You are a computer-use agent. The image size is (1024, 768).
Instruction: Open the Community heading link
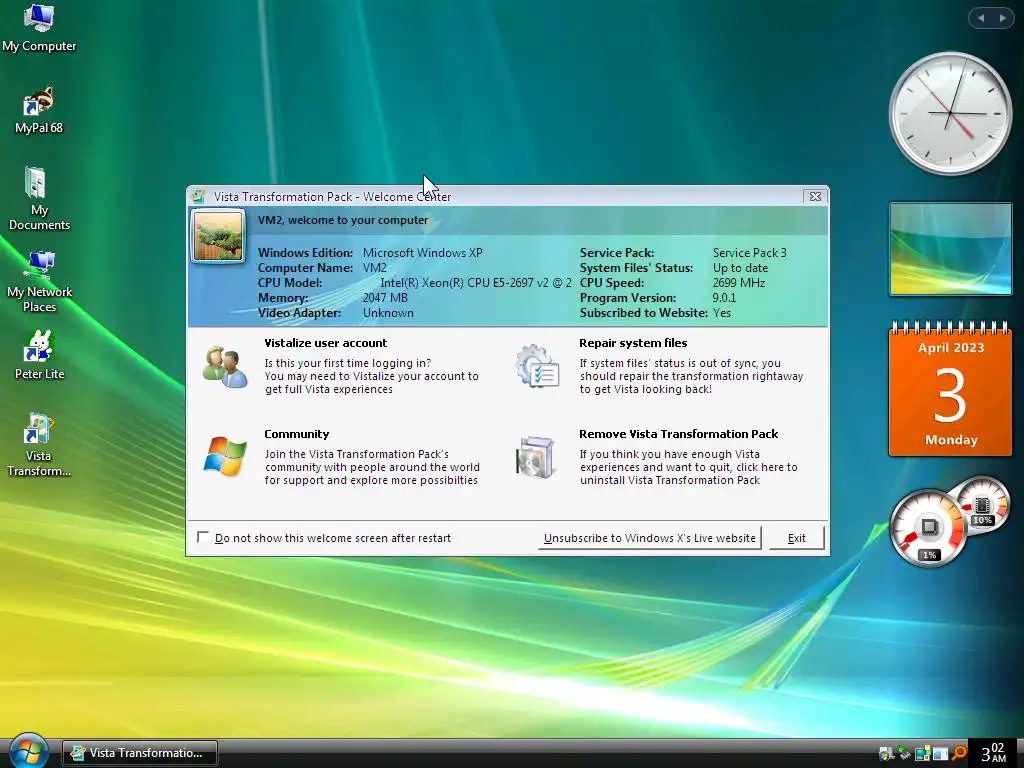[296, 434]
